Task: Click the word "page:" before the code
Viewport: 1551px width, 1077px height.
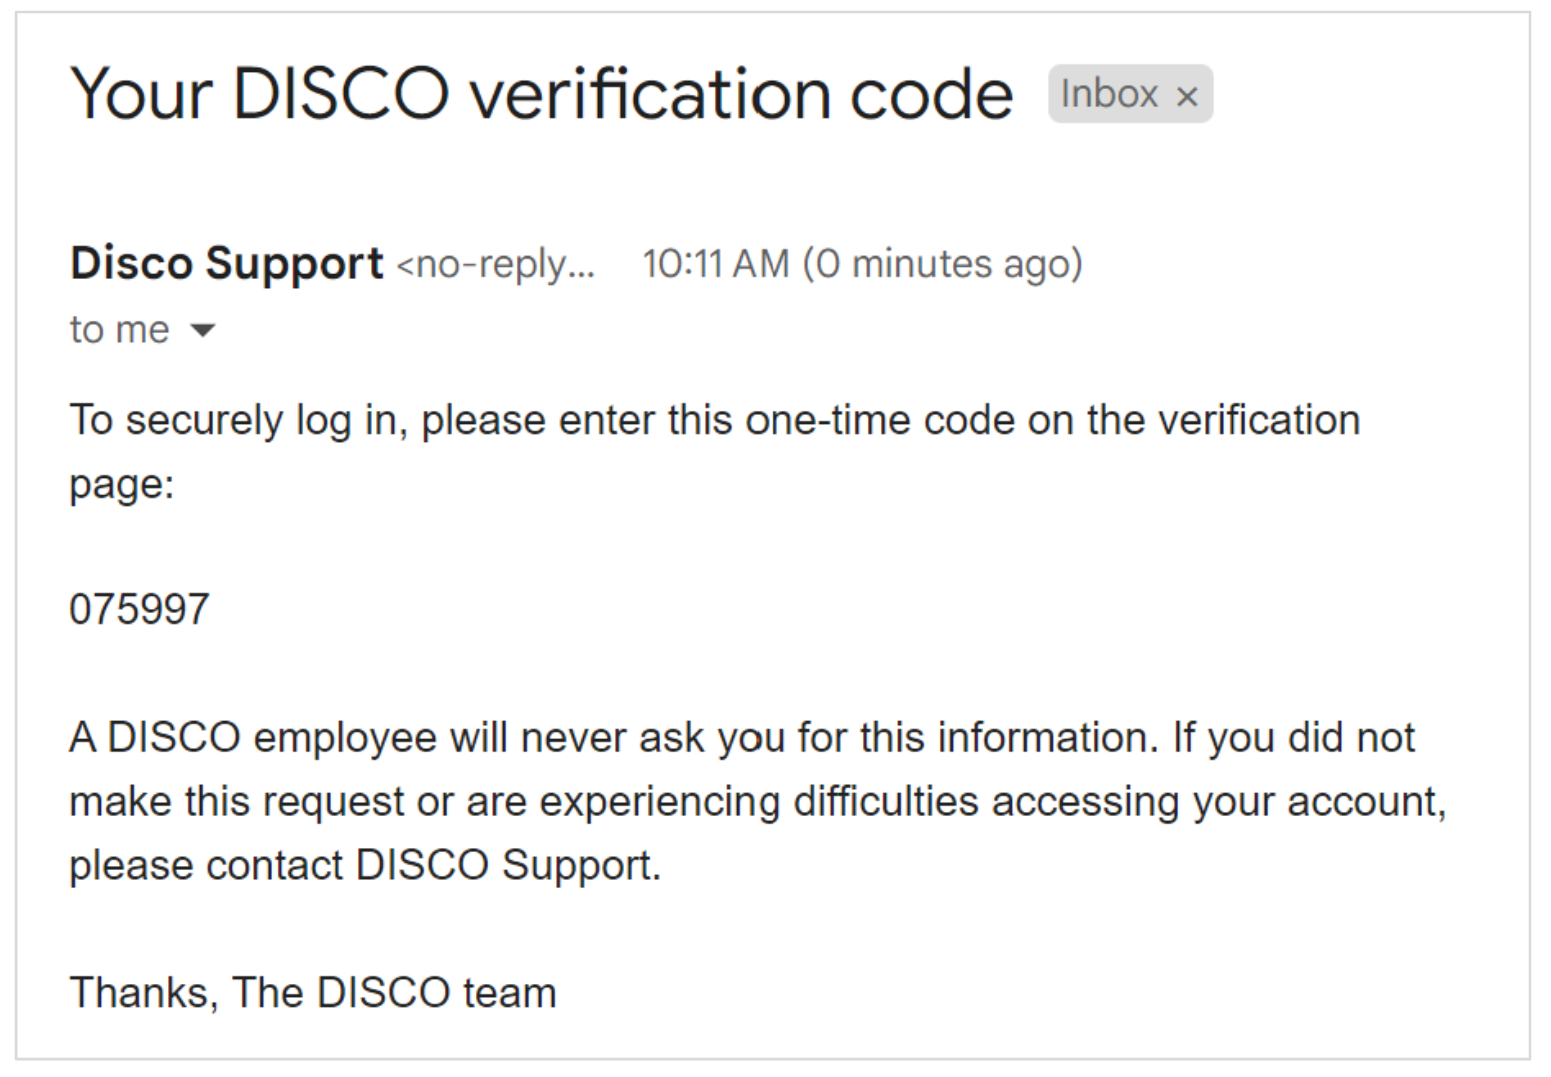Action: point(121,484)
